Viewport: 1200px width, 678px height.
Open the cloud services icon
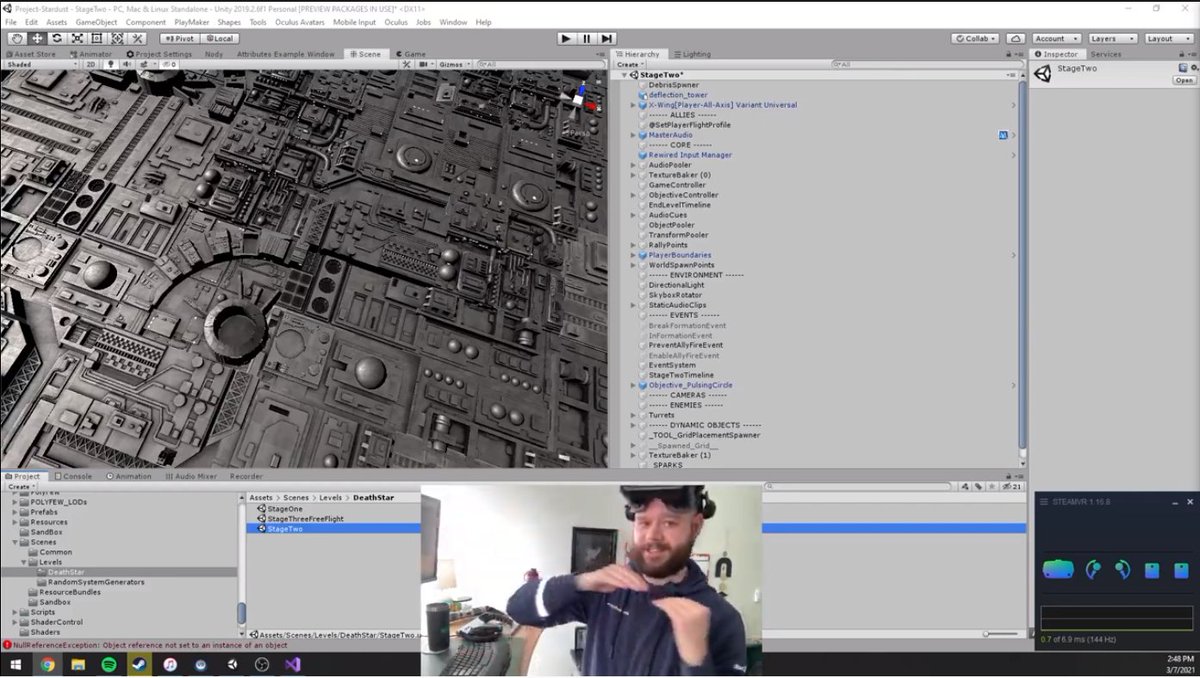[1015, 38]
